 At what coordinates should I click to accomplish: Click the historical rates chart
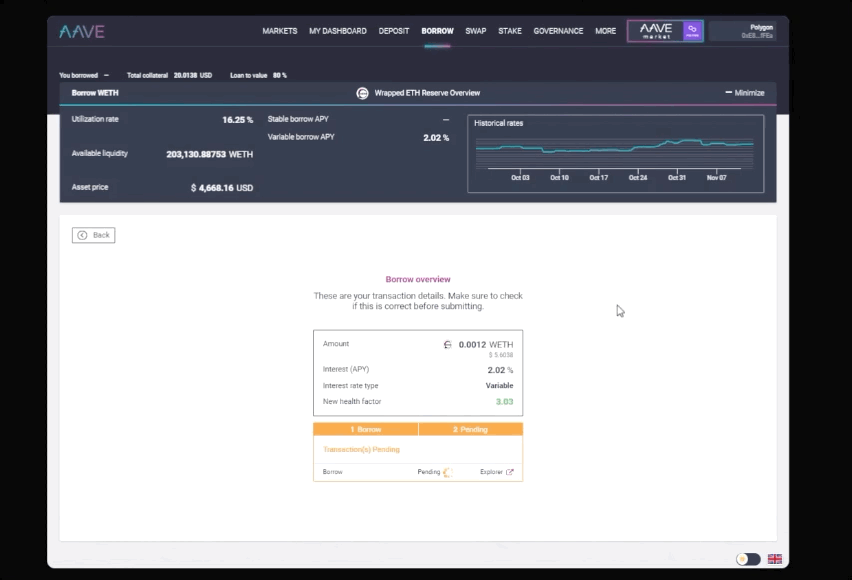click(616, 153)
